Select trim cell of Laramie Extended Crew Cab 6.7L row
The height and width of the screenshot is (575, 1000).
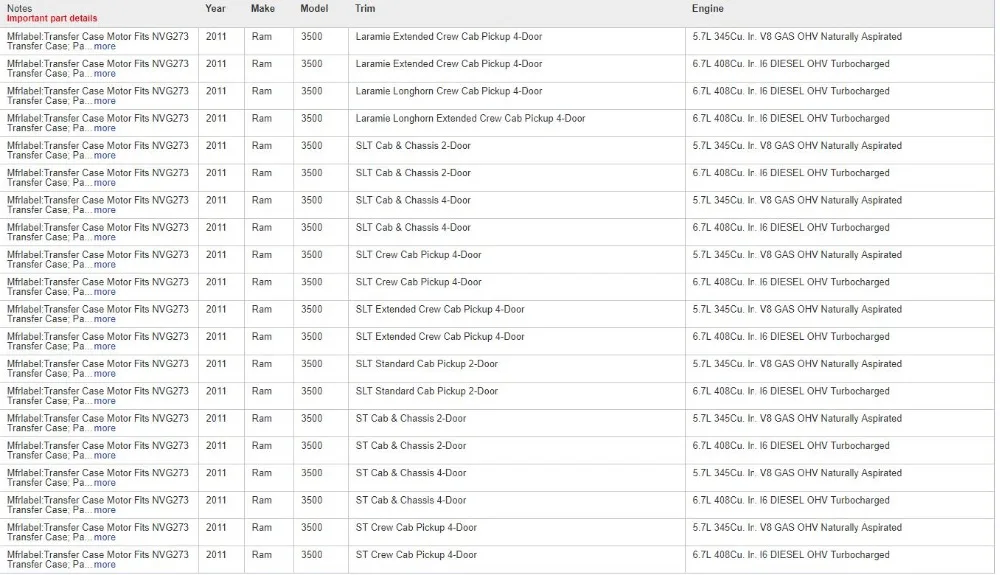(x=449, y=64)
